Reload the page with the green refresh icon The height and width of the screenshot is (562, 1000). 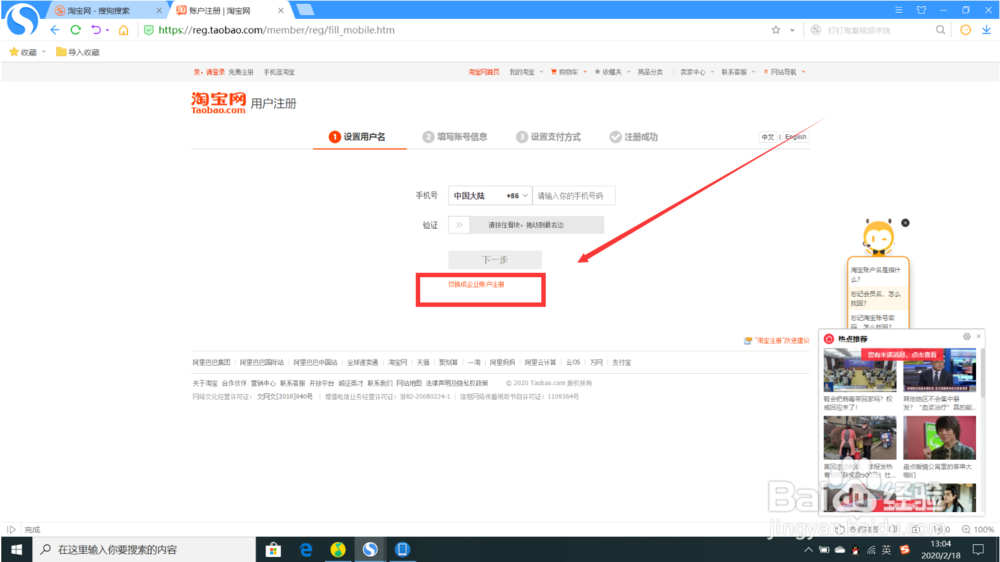tap(75, 30)
